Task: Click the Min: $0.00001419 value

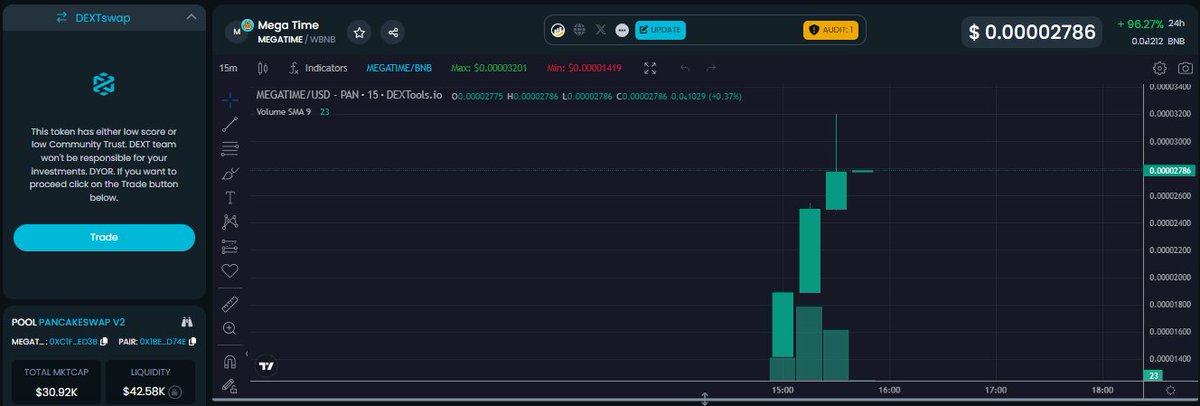Action: pyautogui.click(x=585, y=68)
